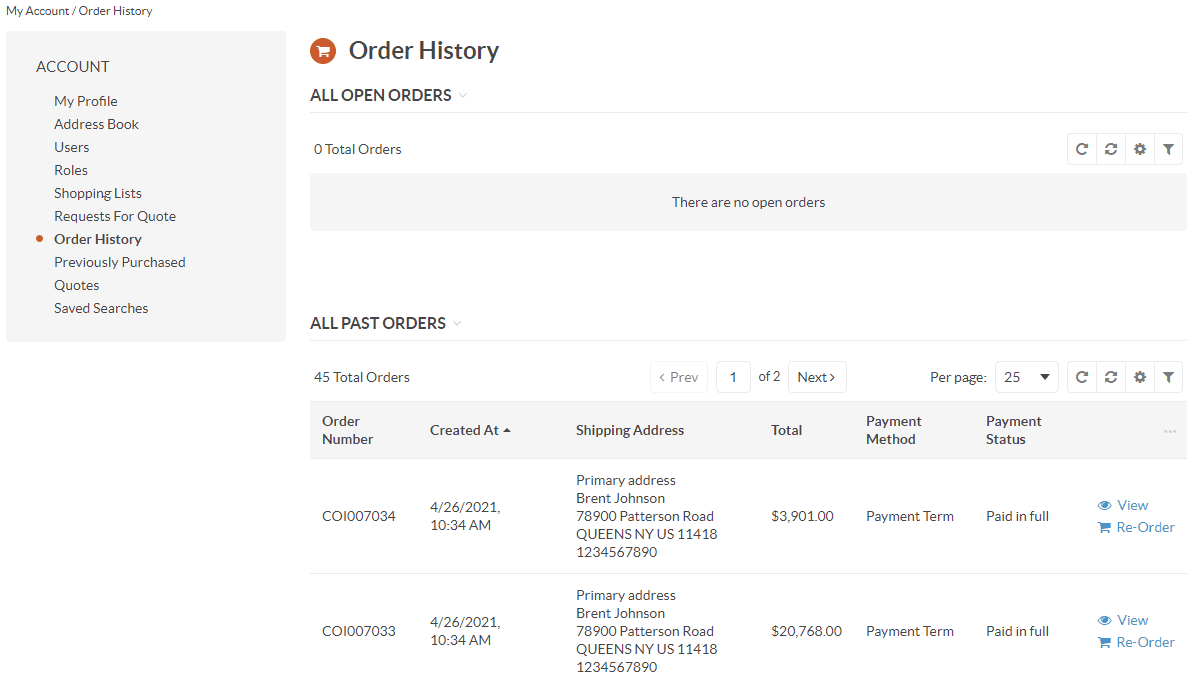The image size is (1194, 684).
Task: Open grid settings gear for past orders
Action: (1139, 377)
